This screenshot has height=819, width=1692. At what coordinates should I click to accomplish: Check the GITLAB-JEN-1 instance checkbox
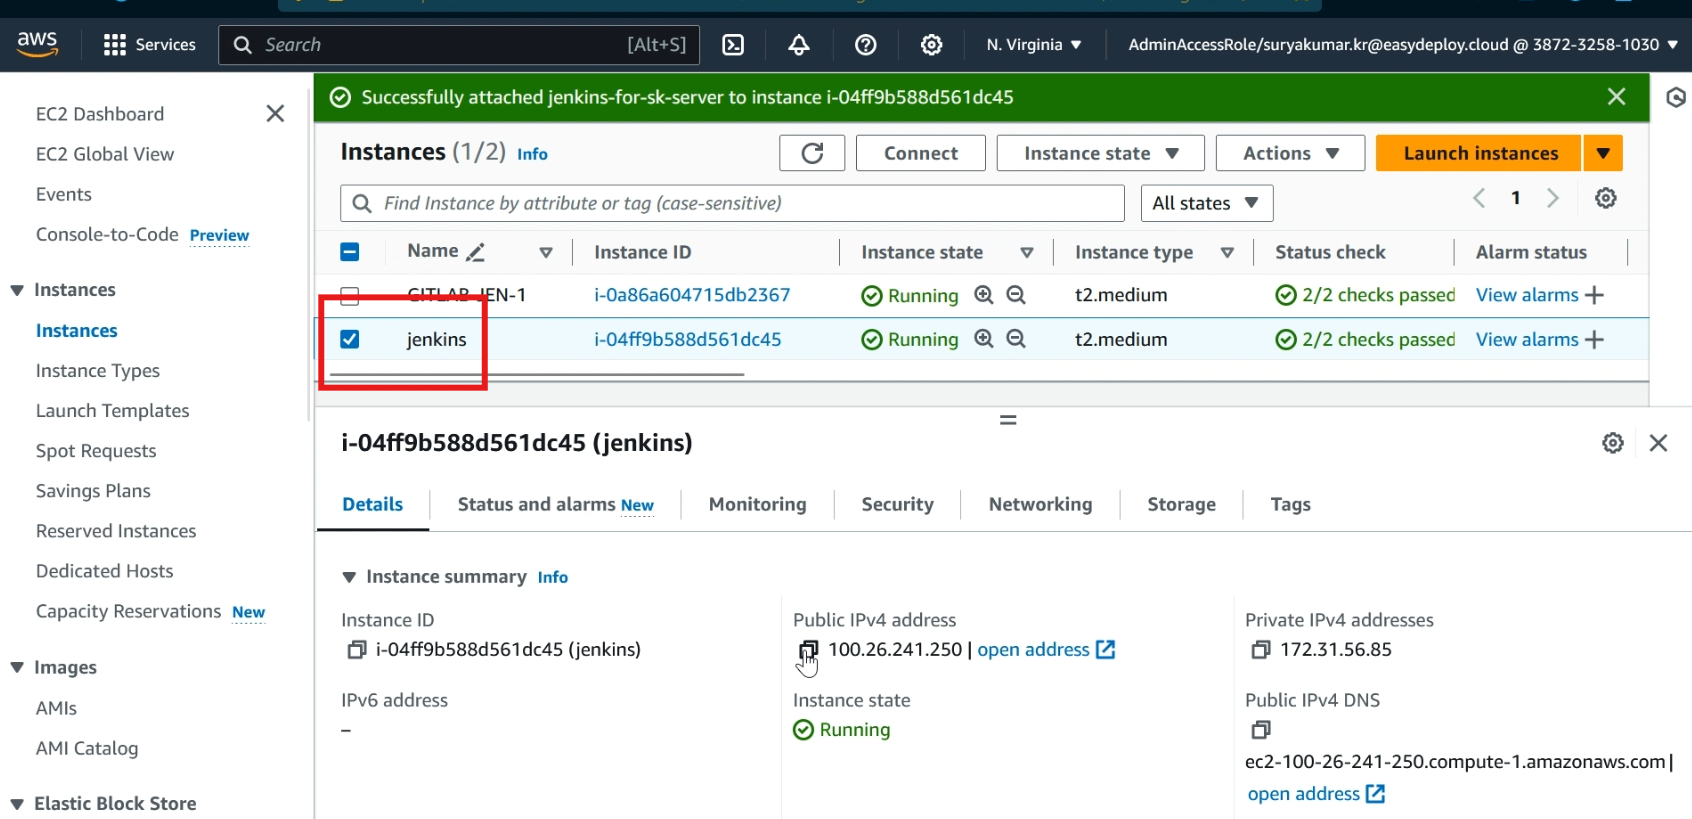point(350,295)
